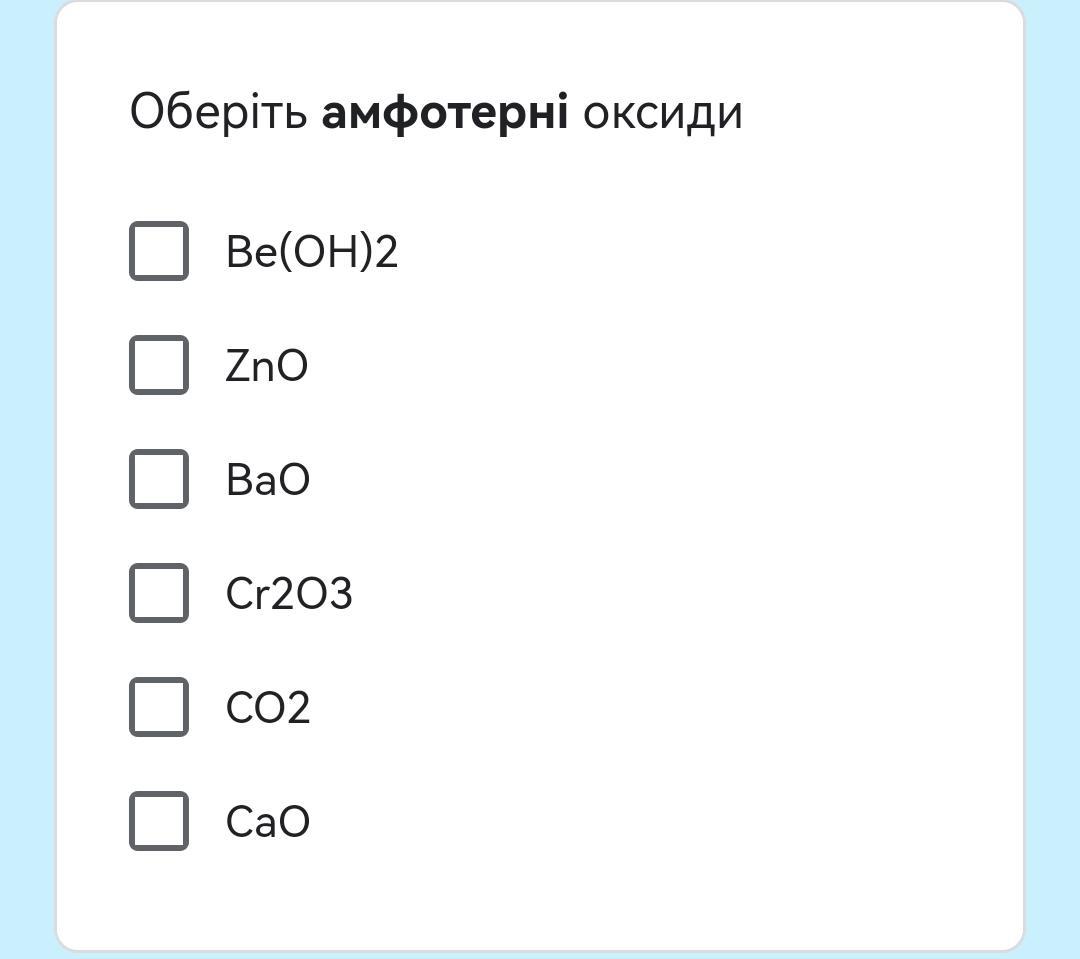Click the CaO answer text
The height and width of the screenshot is (959, 1080).
coord(268,822)
